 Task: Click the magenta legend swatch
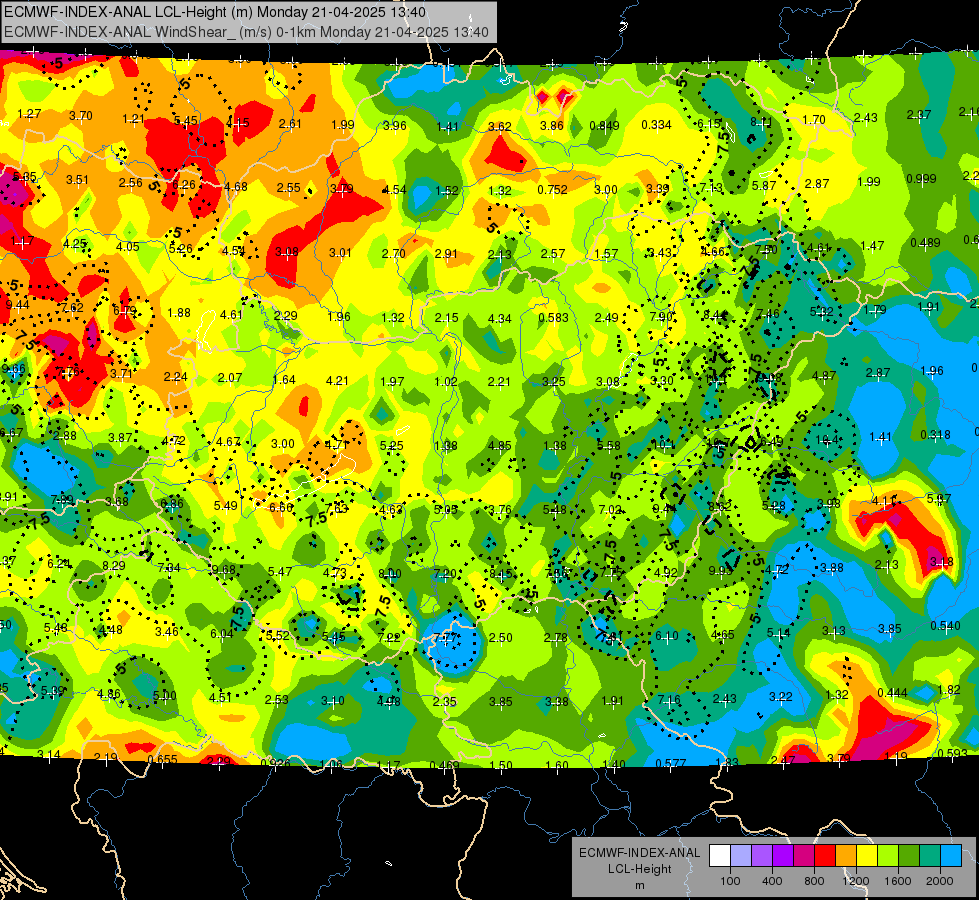click(x=804, y=856)
